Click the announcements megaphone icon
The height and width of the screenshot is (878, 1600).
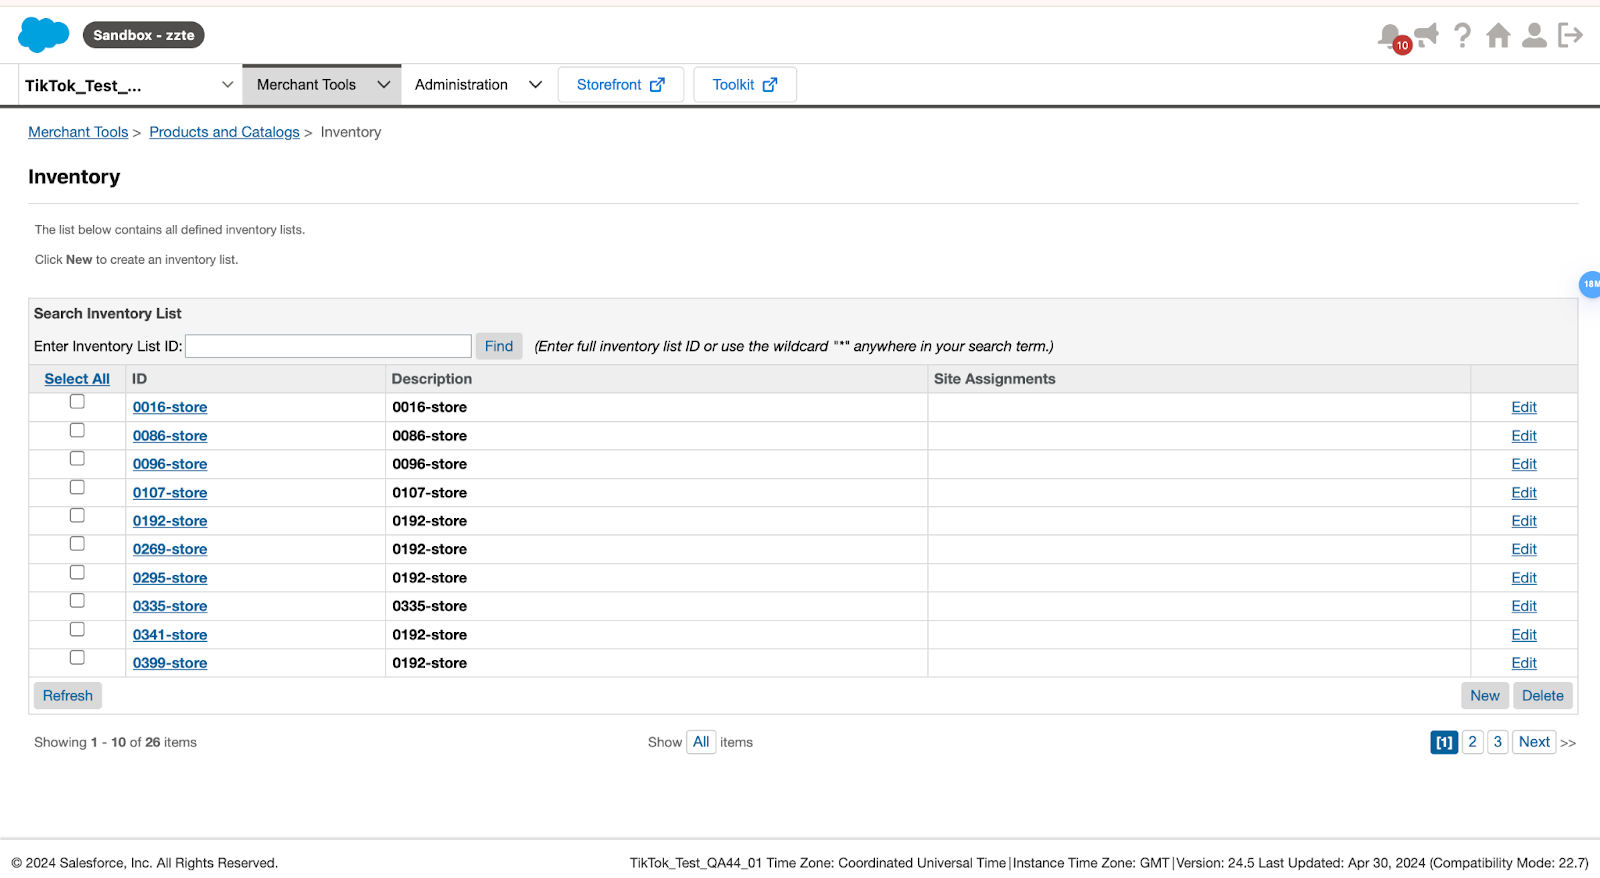click(1427, 36)
